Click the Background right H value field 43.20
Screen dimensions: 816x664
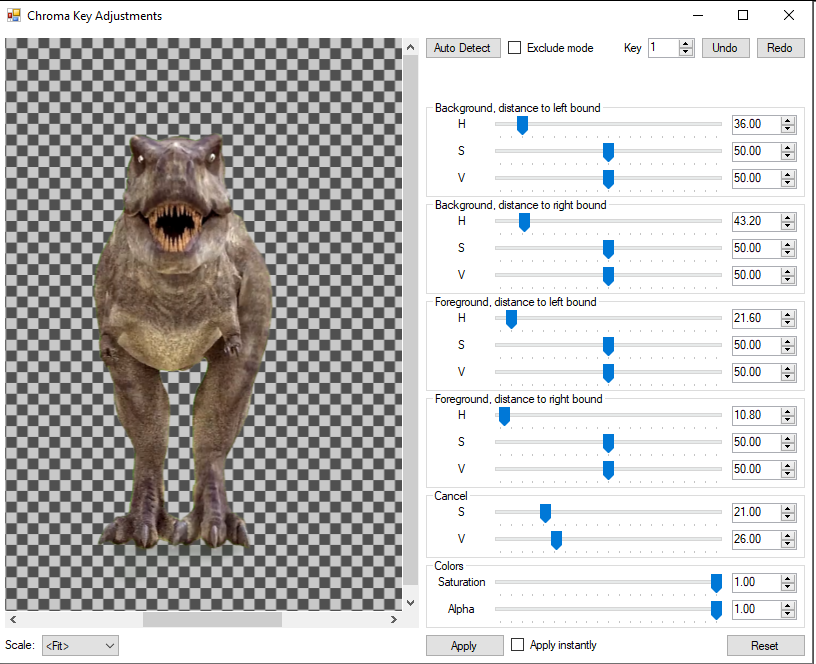point(756,221)
